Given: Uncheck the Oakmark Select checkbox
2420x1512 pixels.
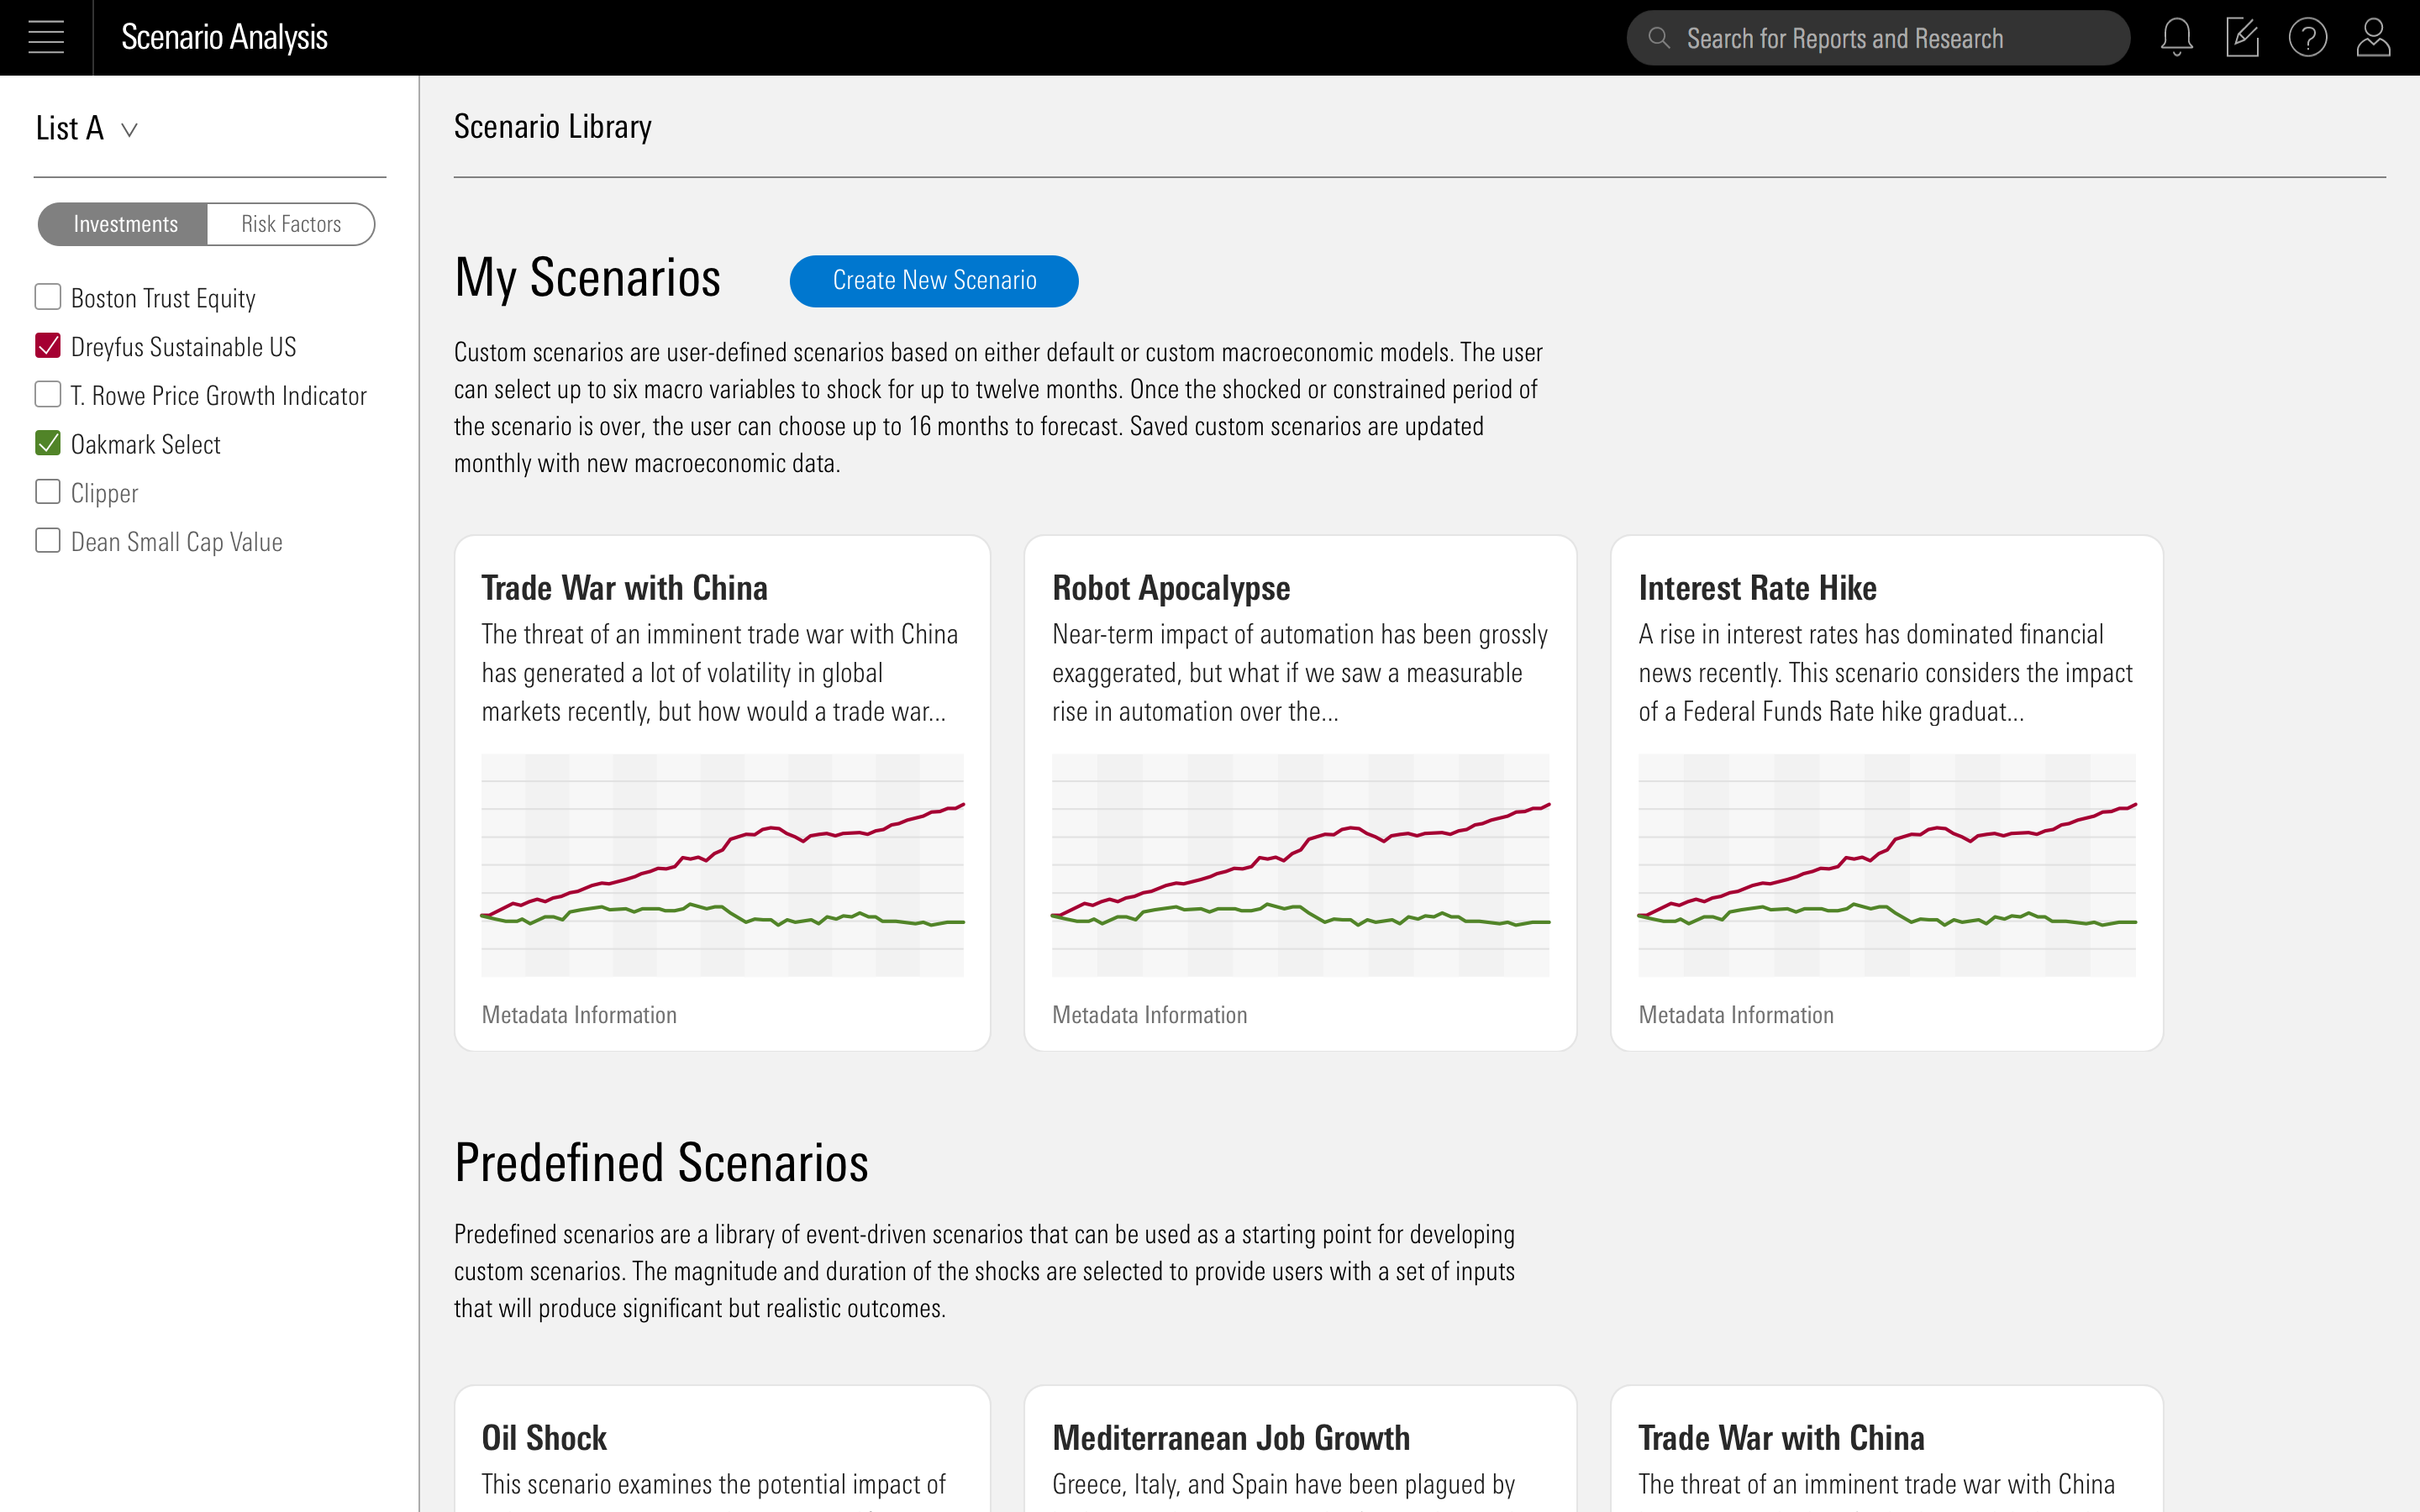Looking at the screenshot, I should [x=48, y=443].
